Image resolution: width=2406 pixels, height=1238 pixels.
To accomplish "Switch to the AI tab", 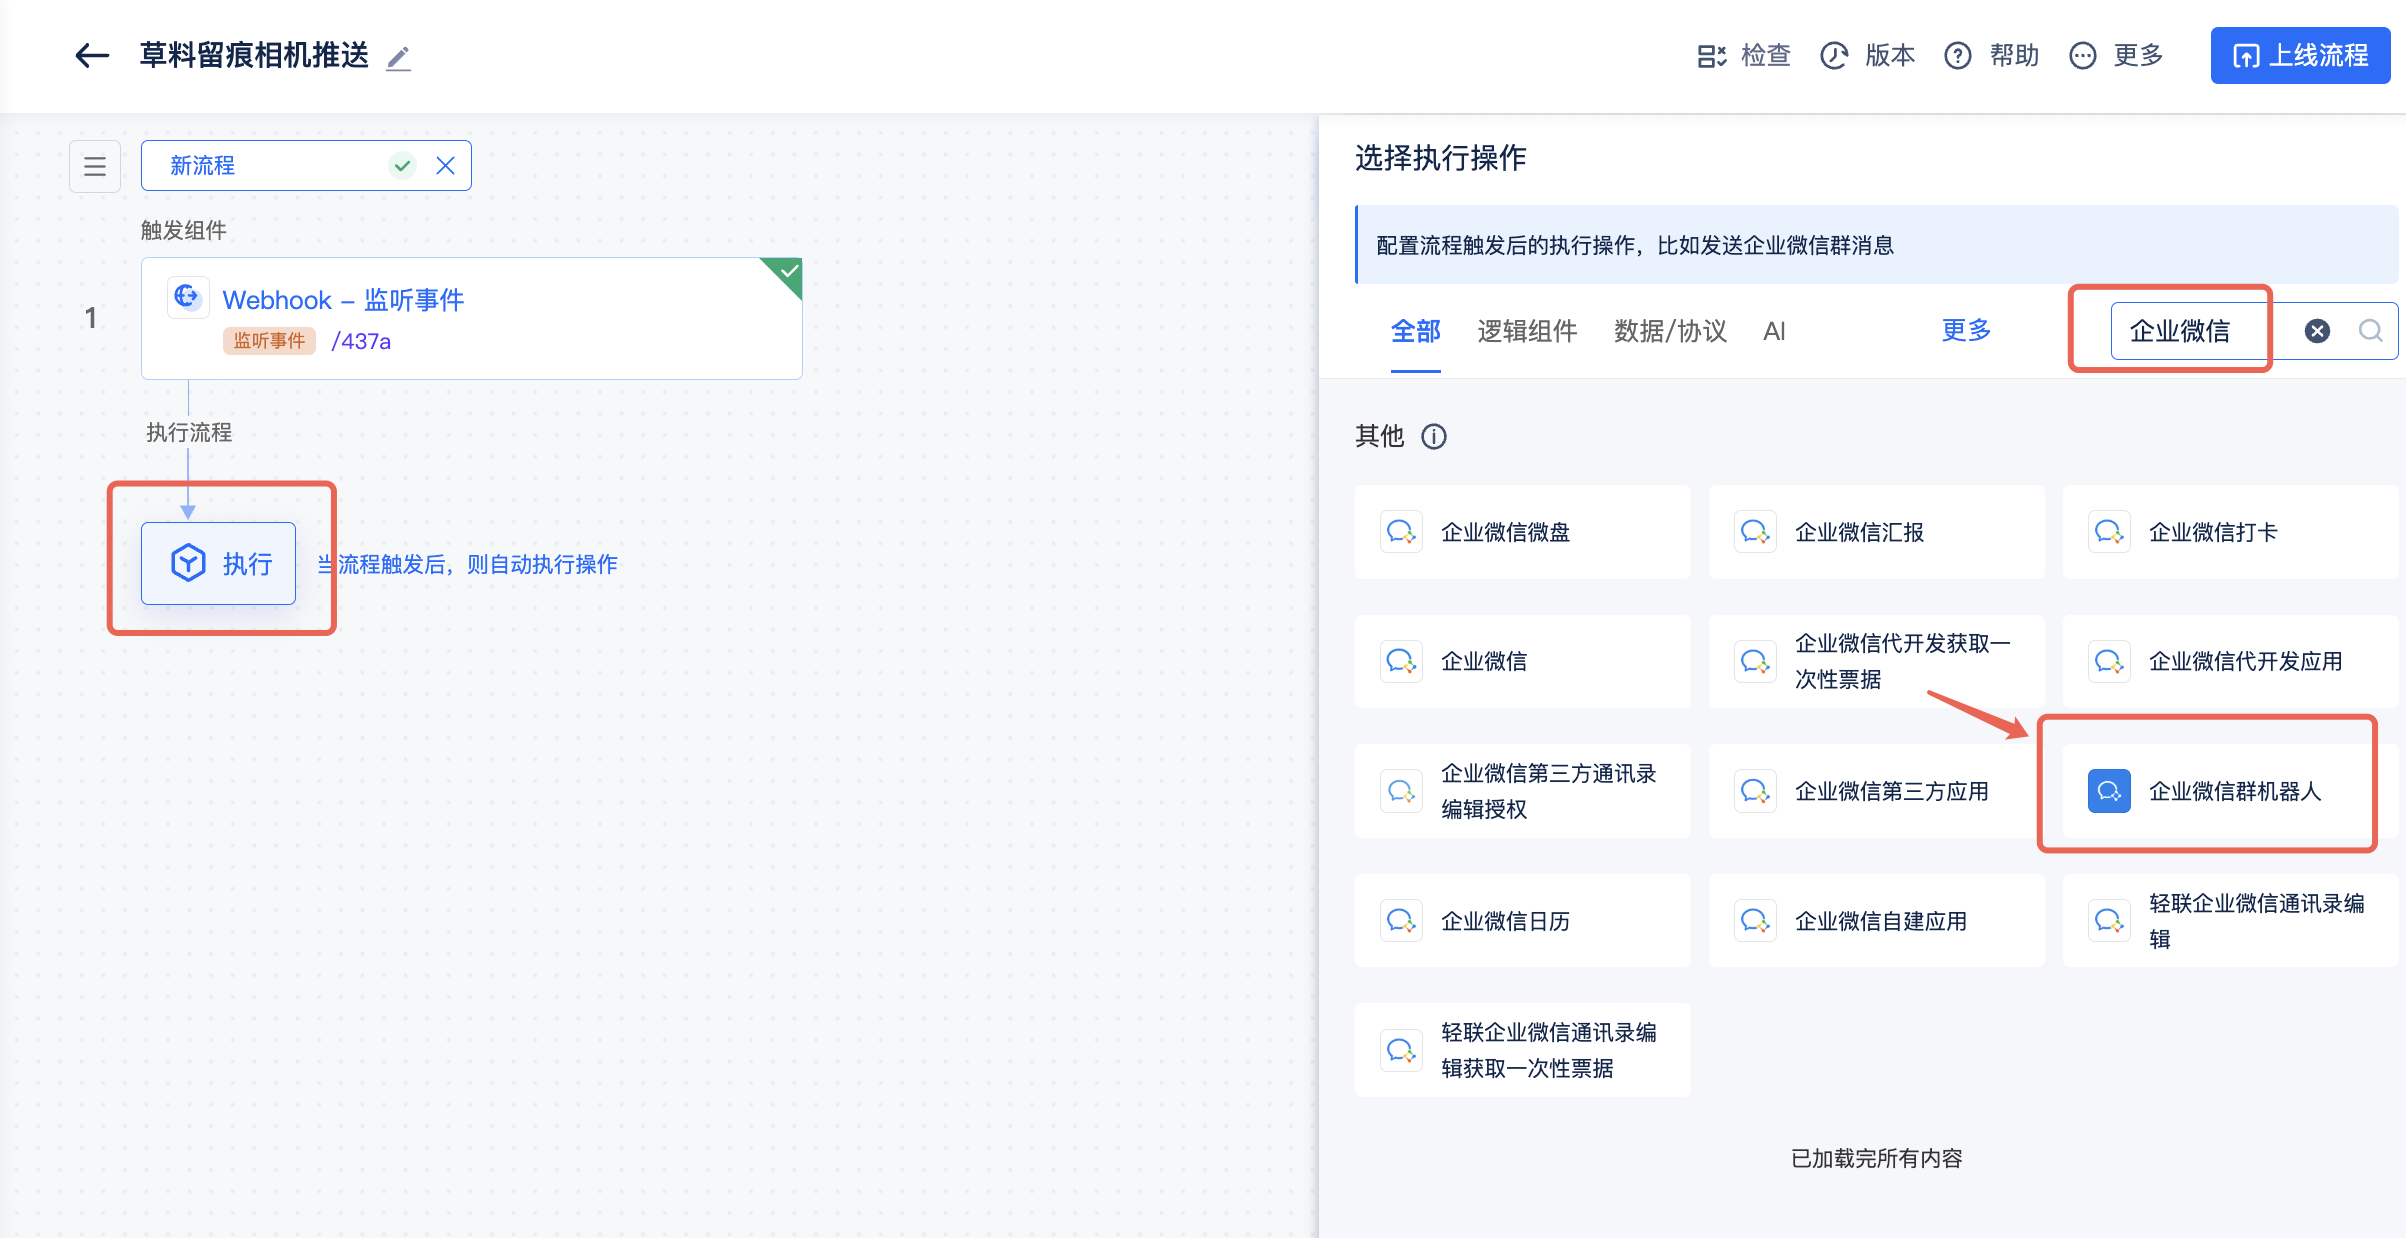I will pos(1774,331).
